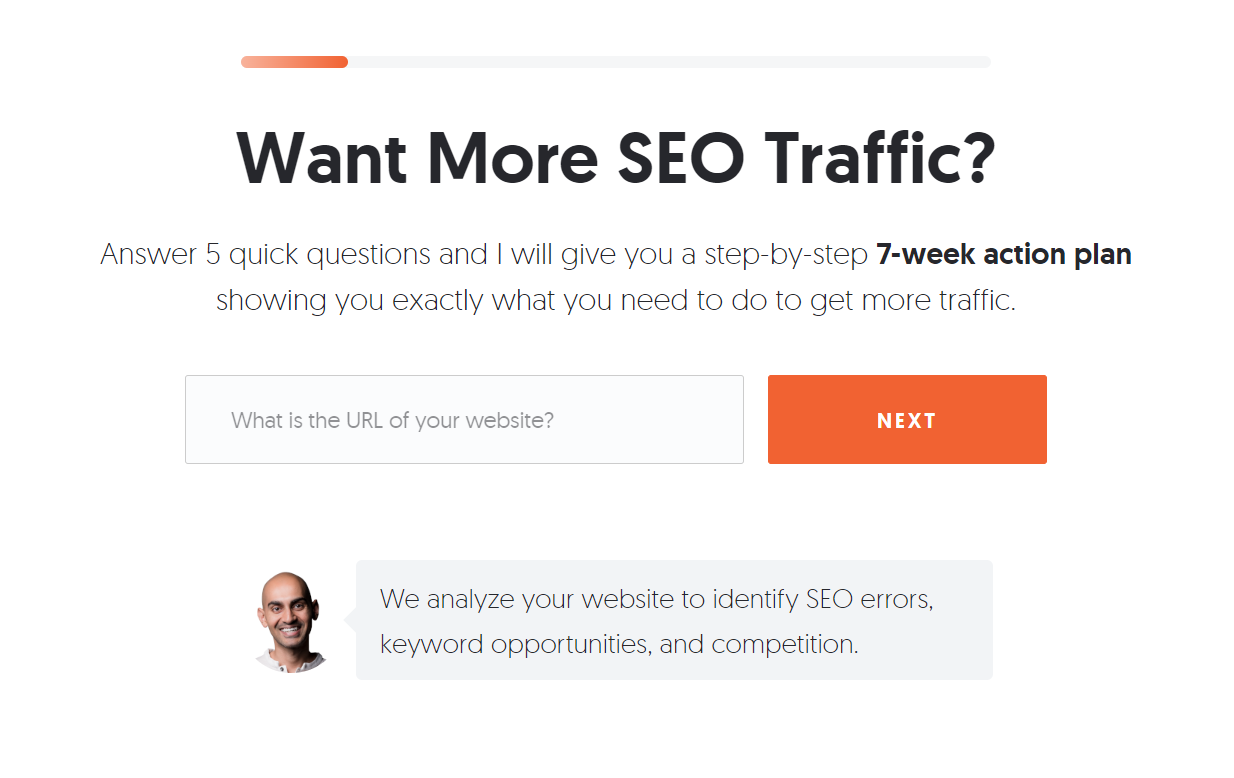The width and height of the screenshot is (1234, 778).
Task: Click the "Answer 5 quick questions" text
Action: [x=267, y=255]
